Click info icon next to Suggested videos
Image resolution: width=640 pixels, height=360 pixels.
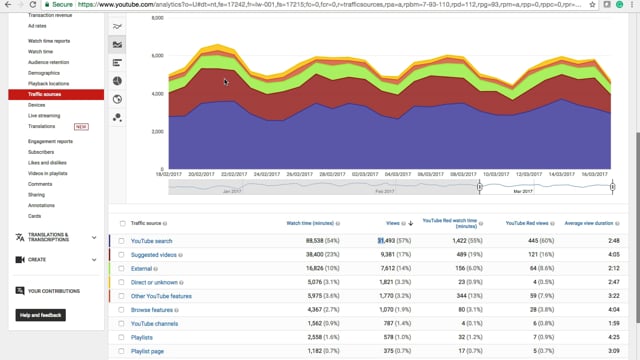click(x=180, y=255)
